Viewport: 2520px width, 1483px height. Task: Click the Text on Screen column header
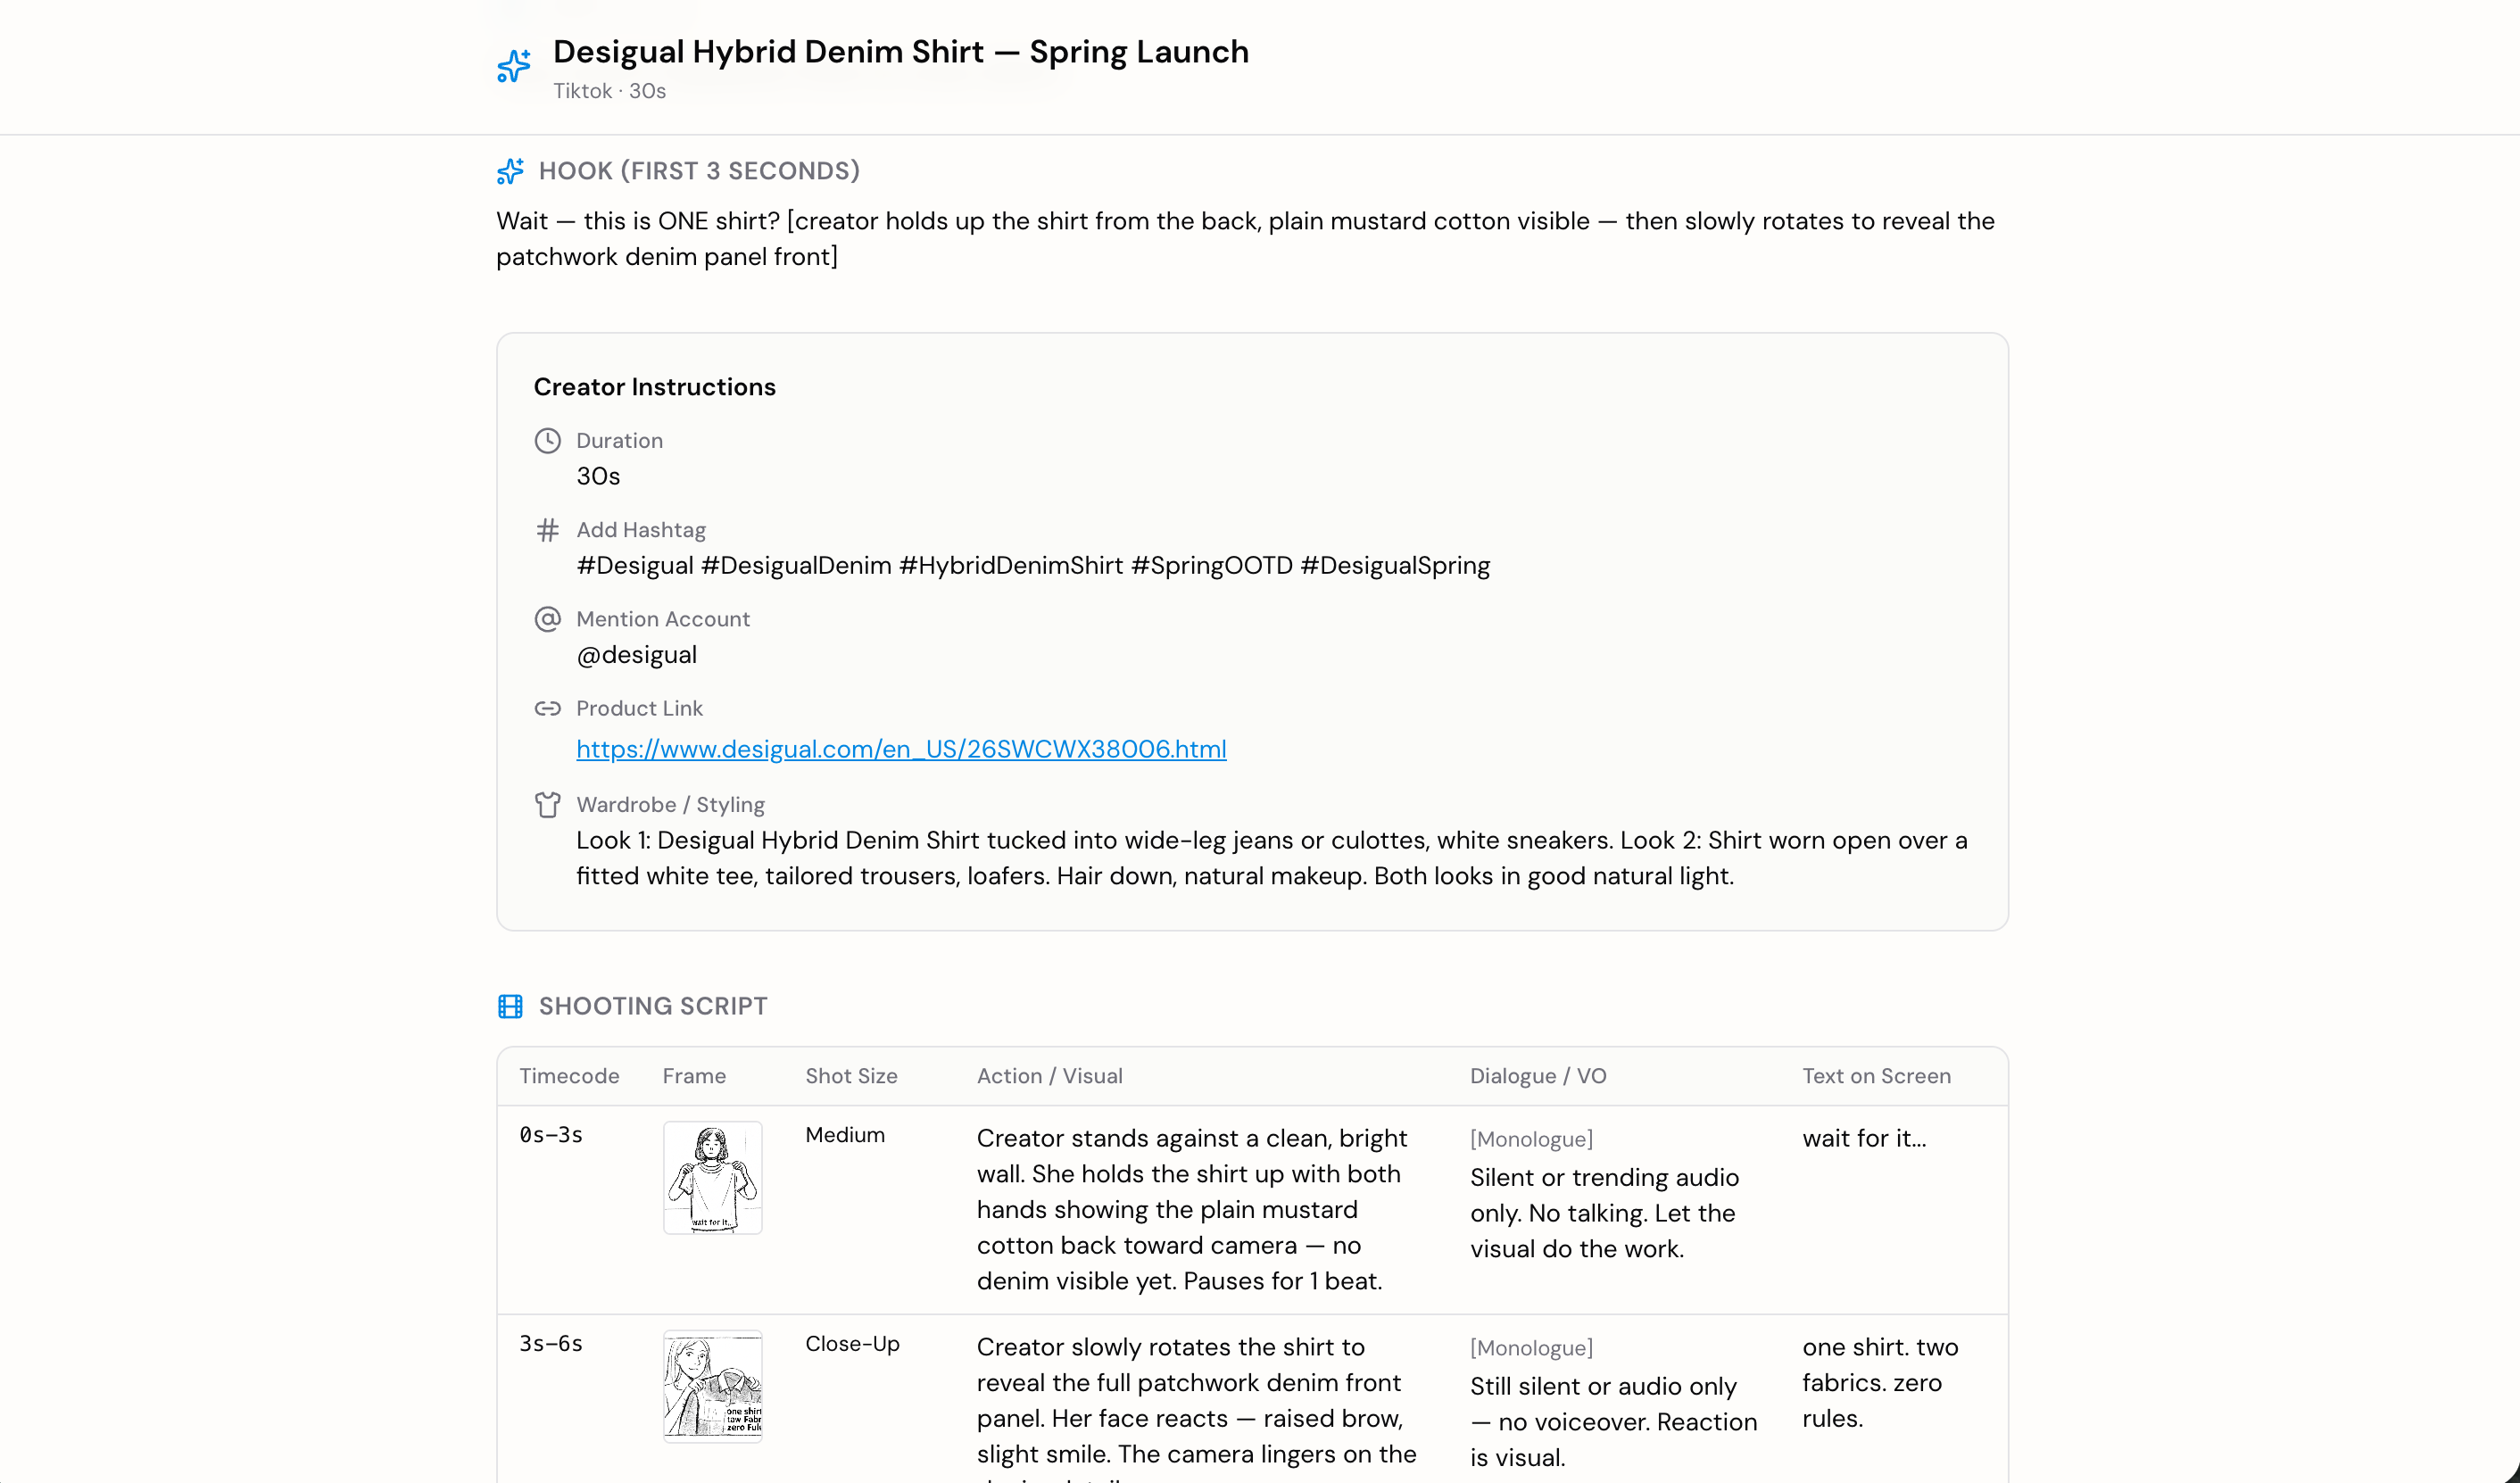pos(1876,1076)
